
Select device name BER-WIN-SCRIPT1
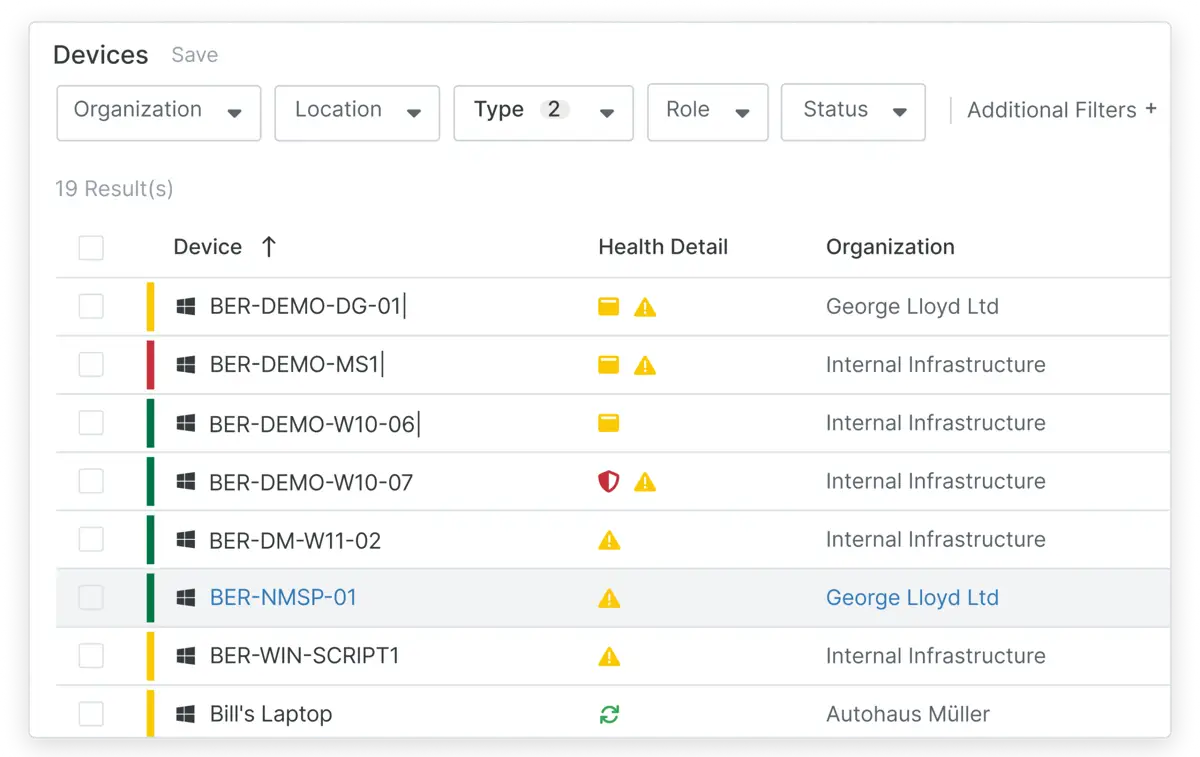tap(305, 656)
